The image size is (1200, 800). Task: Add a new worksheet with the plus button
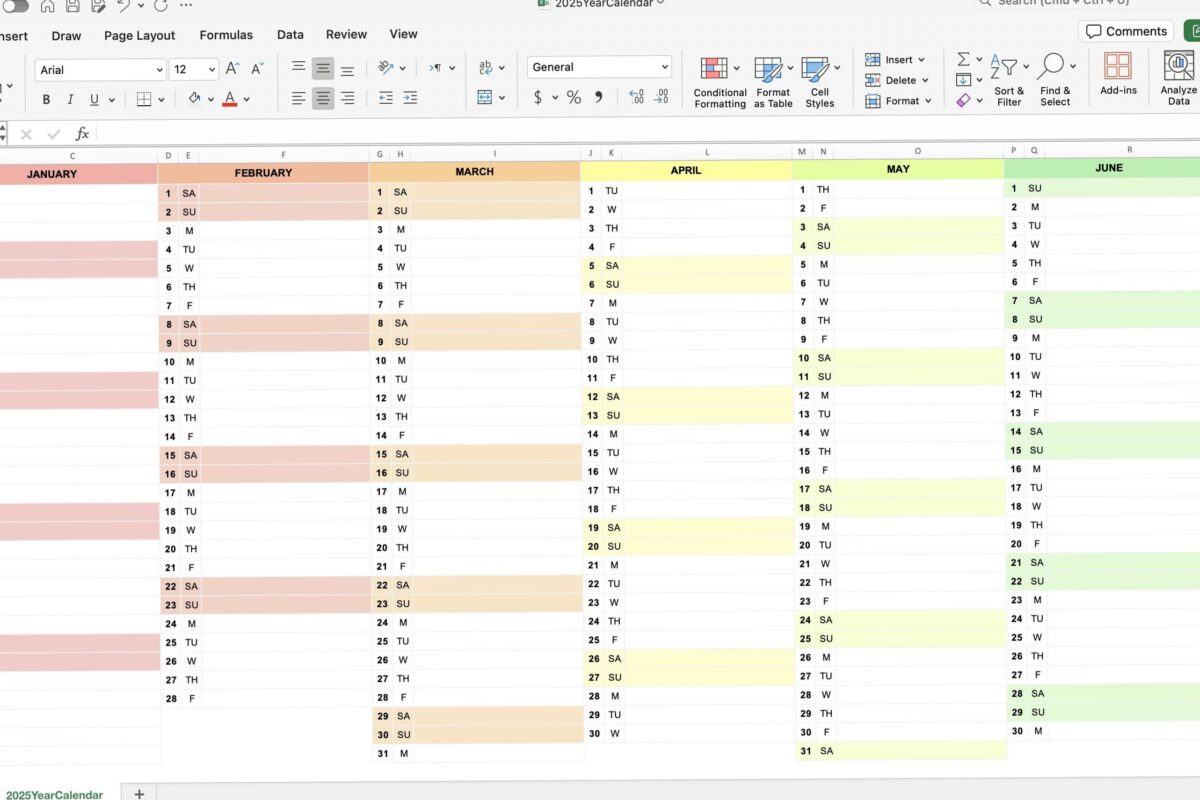137,793
